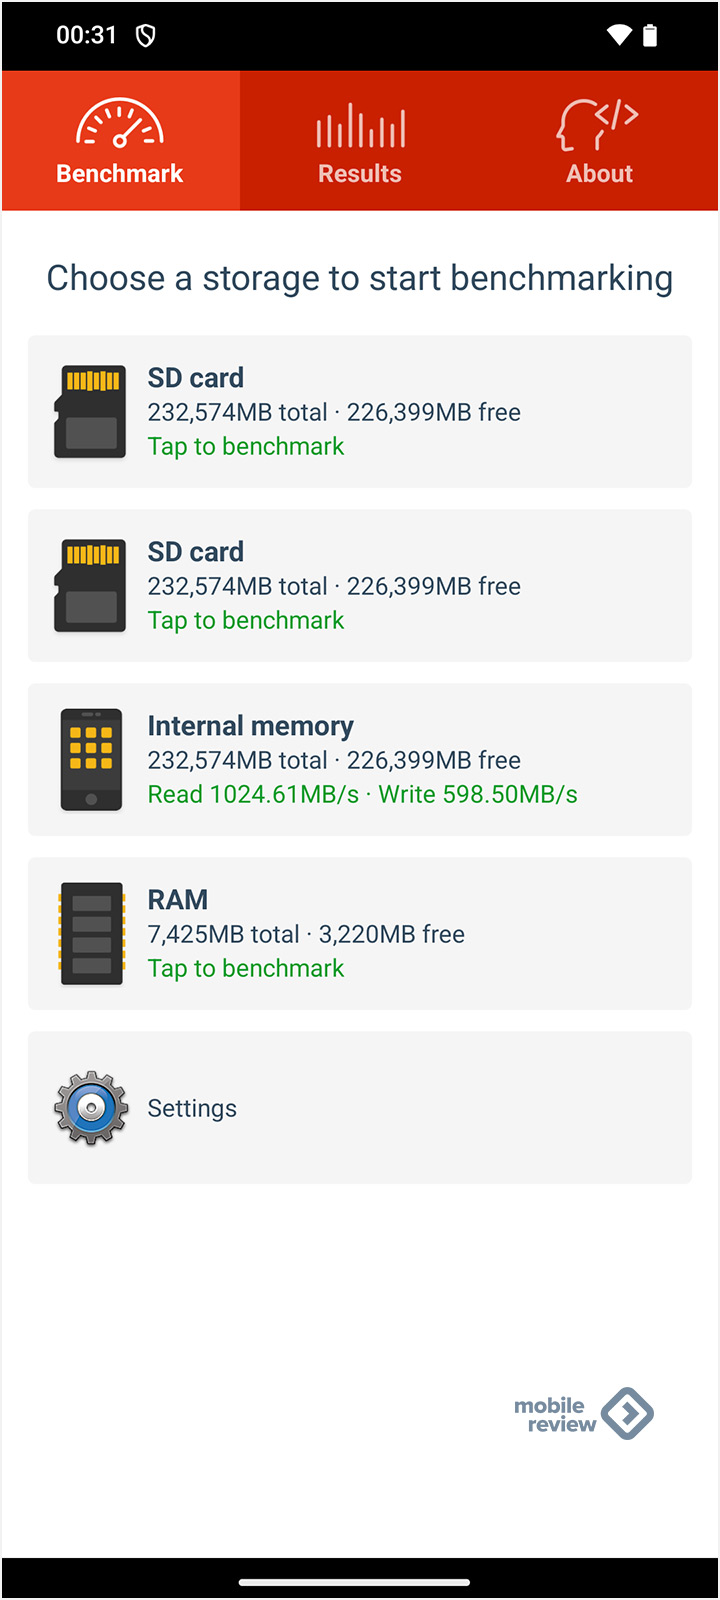
Task: Open the Settings label
Action: coord(192,1108)
